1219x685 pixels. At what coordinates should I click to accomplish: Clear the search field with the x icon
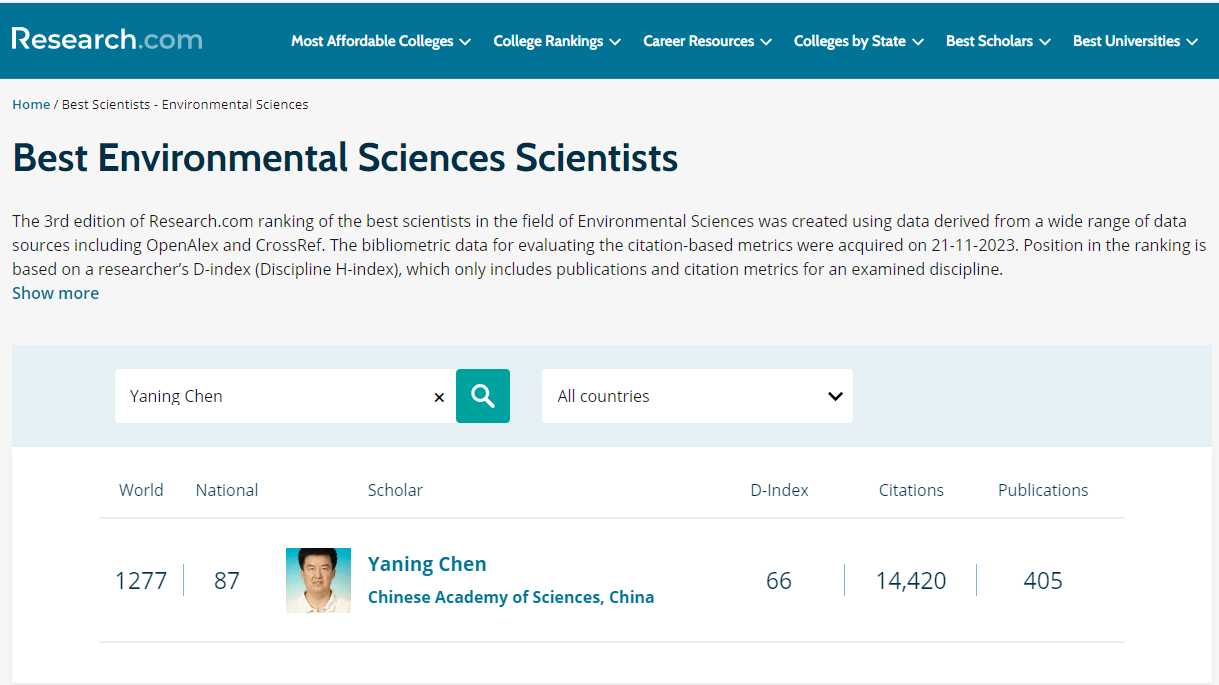pyautogui.click(x=439, y=397)
